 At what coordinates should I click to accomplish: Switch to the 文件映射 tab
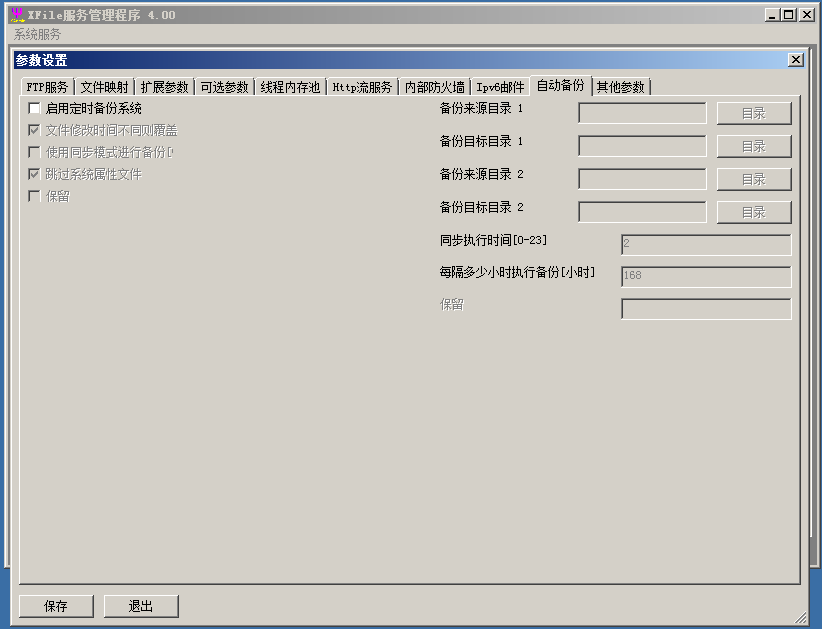(x=104, y=87)
